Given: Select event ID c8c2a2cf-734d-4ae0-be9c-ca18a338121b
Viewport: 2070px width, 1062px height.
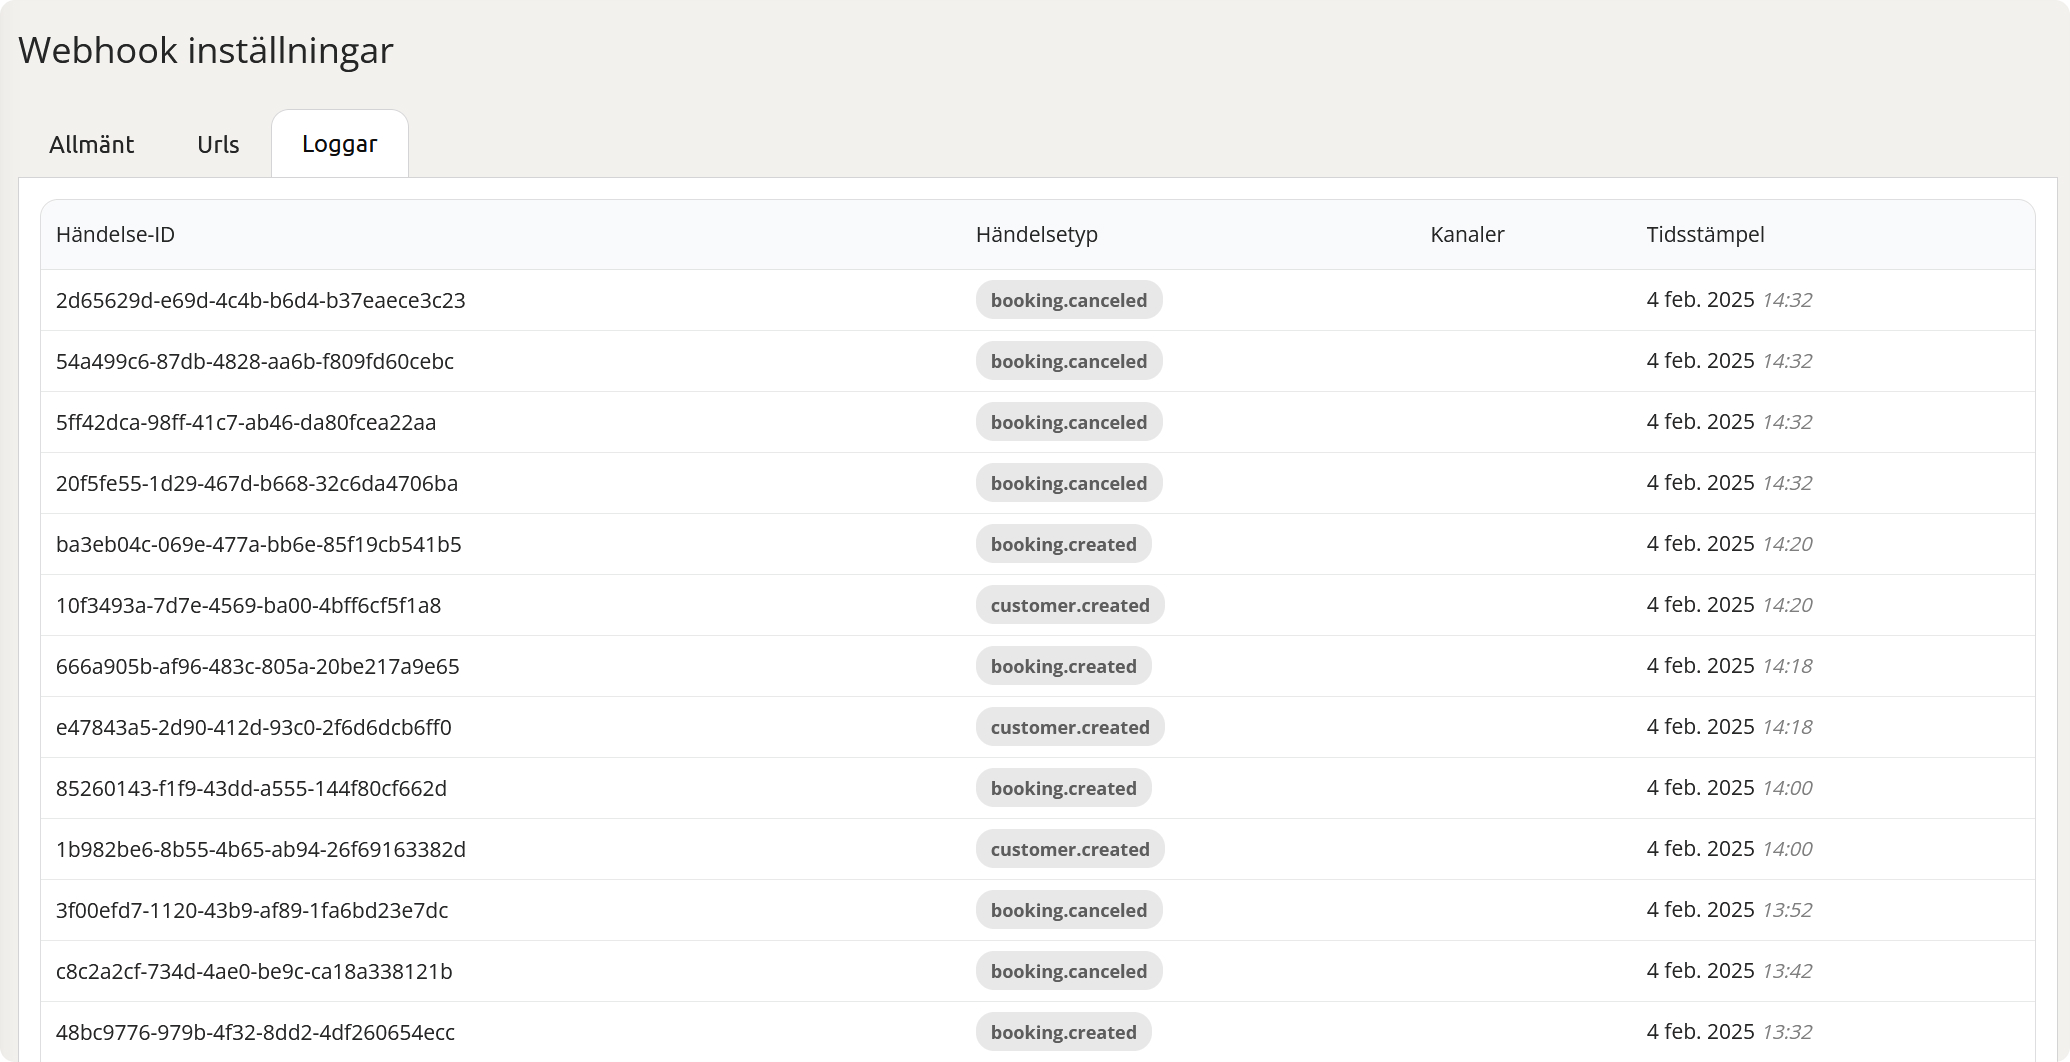Looking at the screenshot, I should pyautogui.click(x=254, y=971).
